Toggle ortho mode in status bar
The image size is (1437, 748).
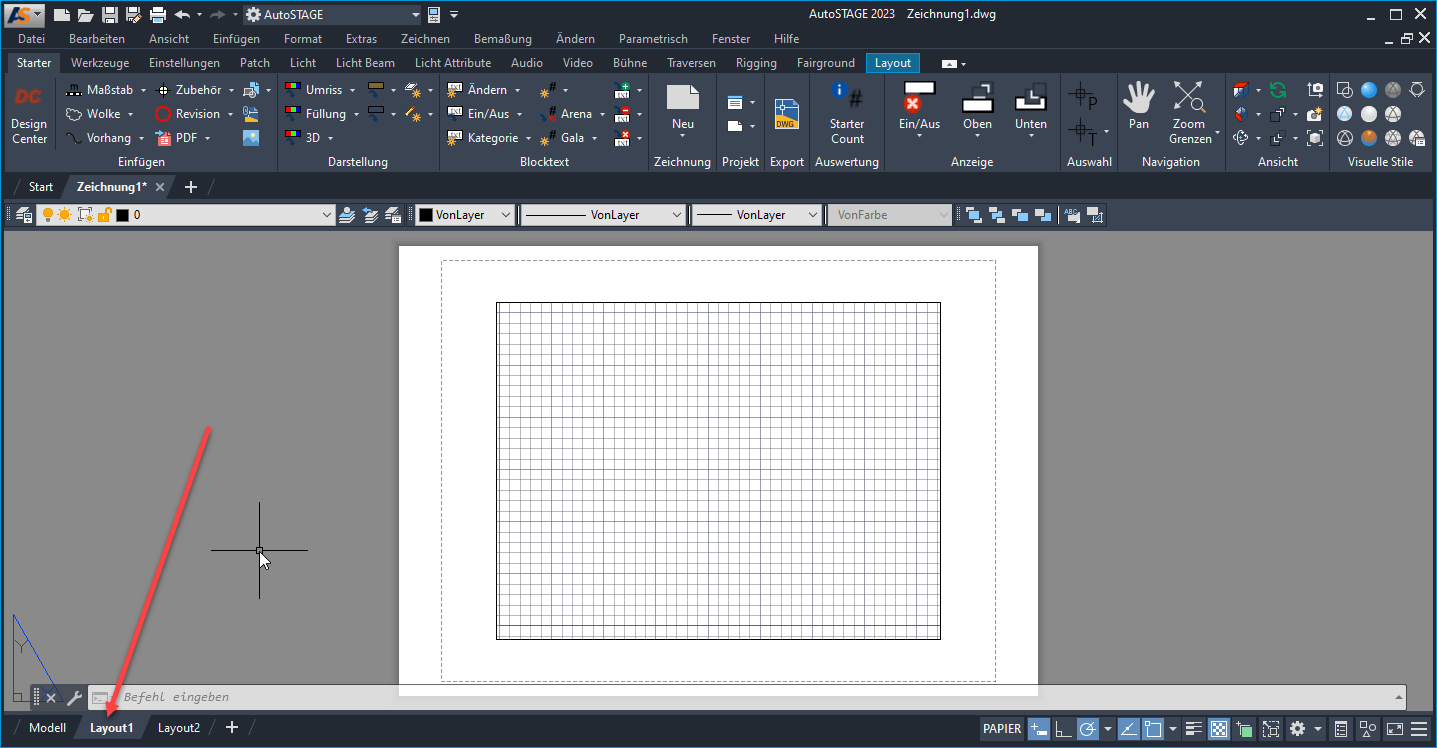[x=1064, y=728]
